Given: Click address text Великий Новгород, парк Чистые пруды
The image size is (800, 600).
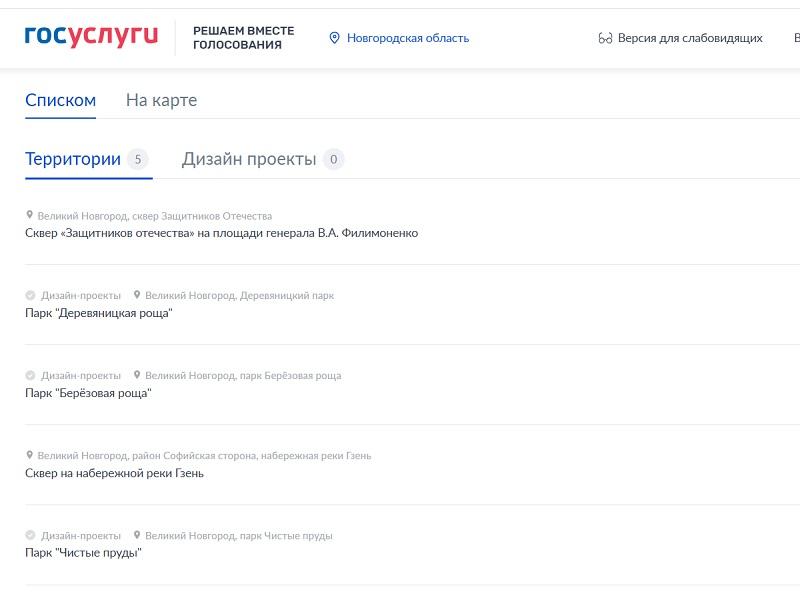Looking at the screenshot, I should click(x=238, y=536).
